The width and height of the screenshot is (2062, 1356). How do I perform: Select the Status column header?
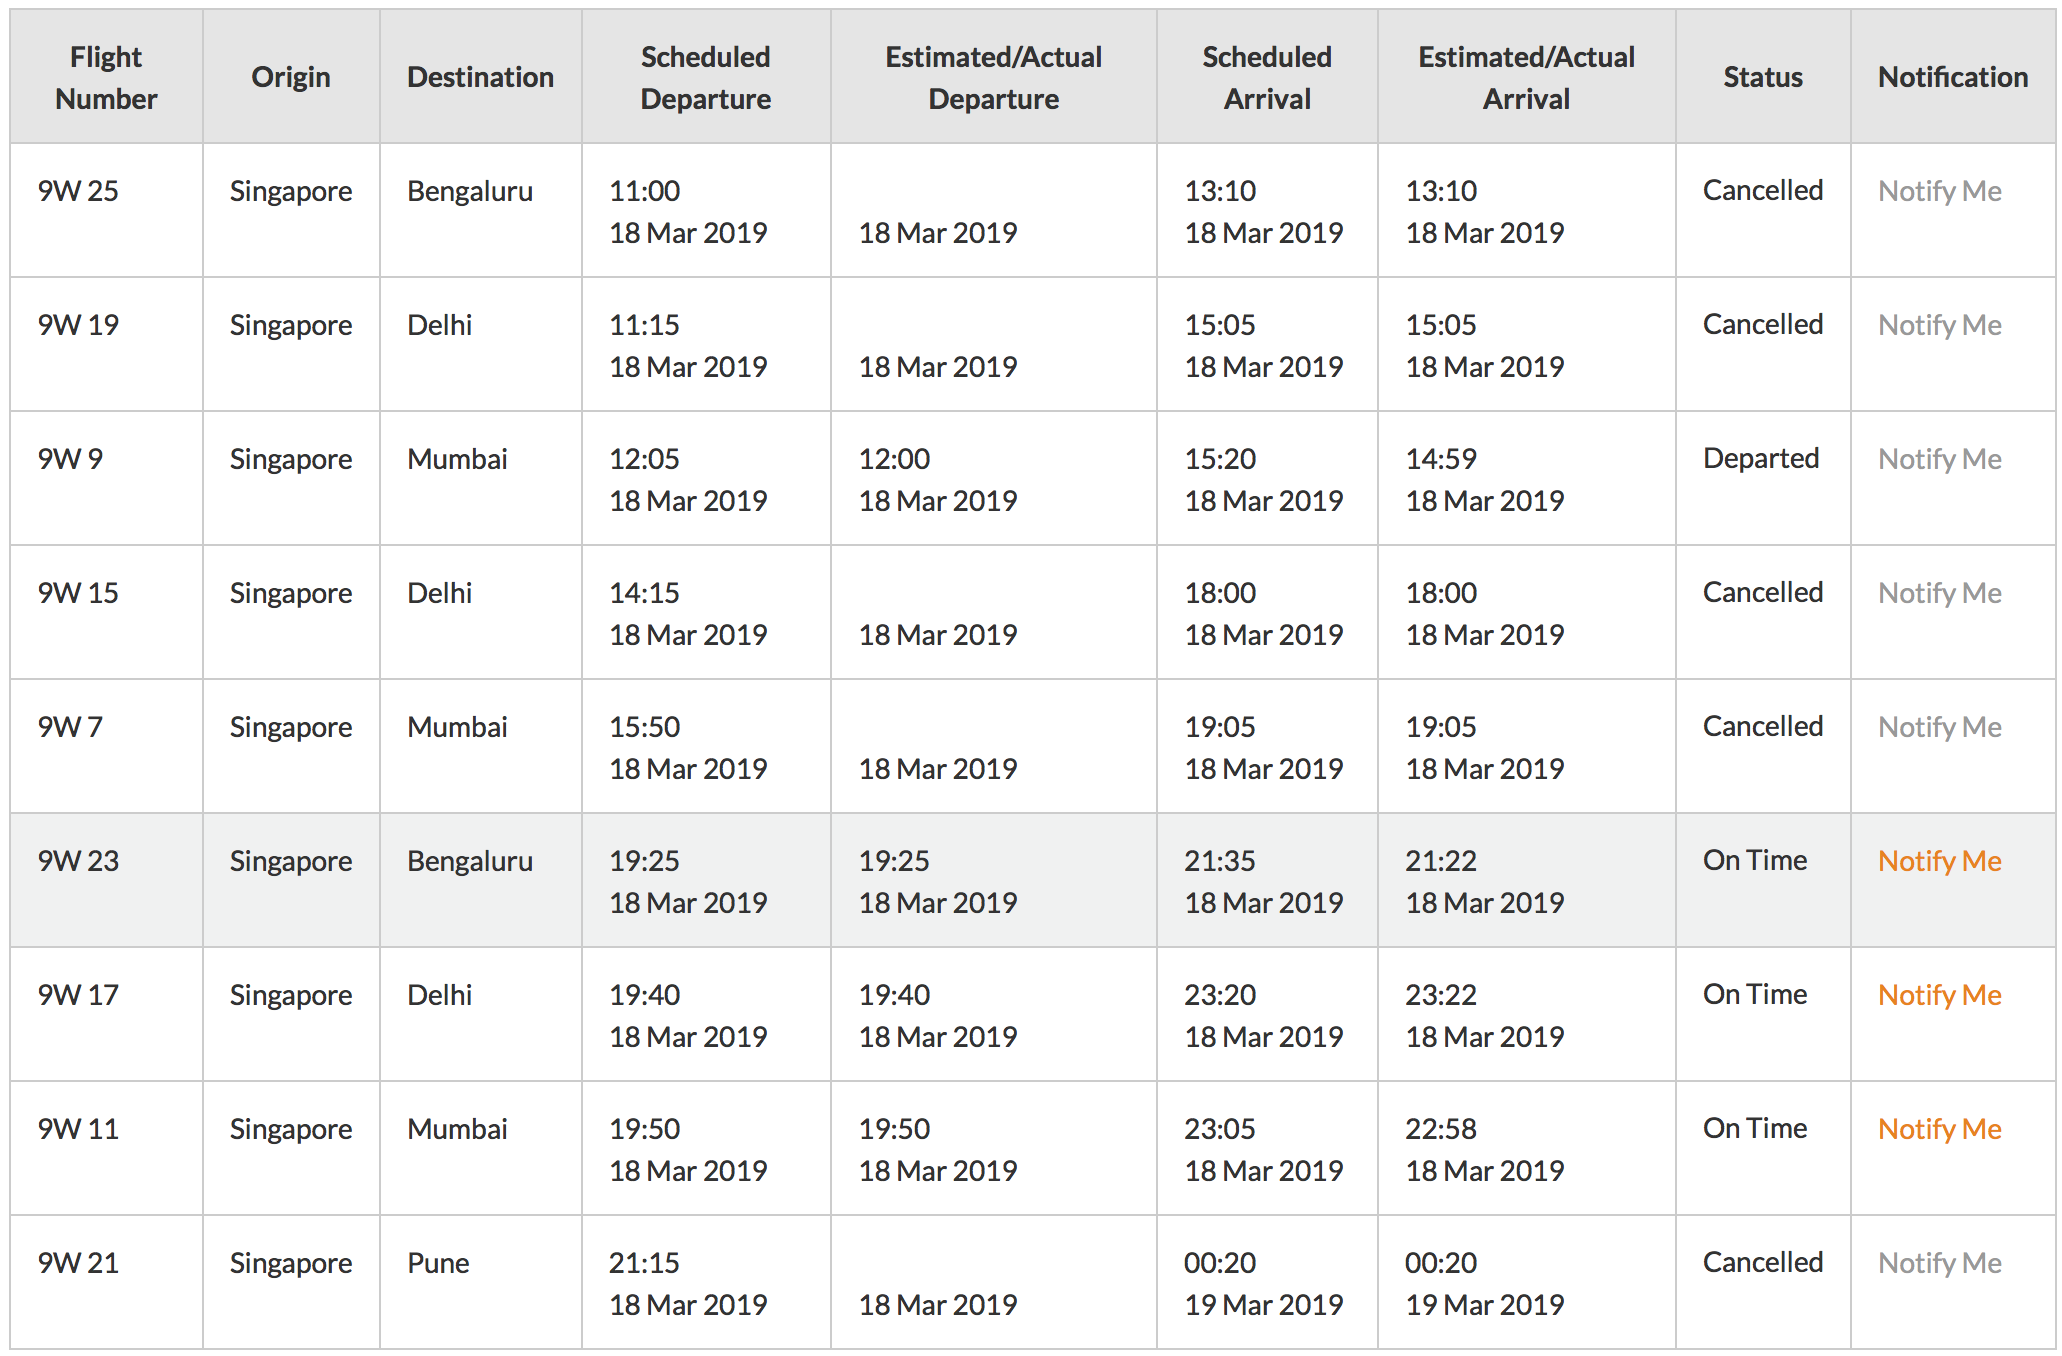(x=1762, y=77)
